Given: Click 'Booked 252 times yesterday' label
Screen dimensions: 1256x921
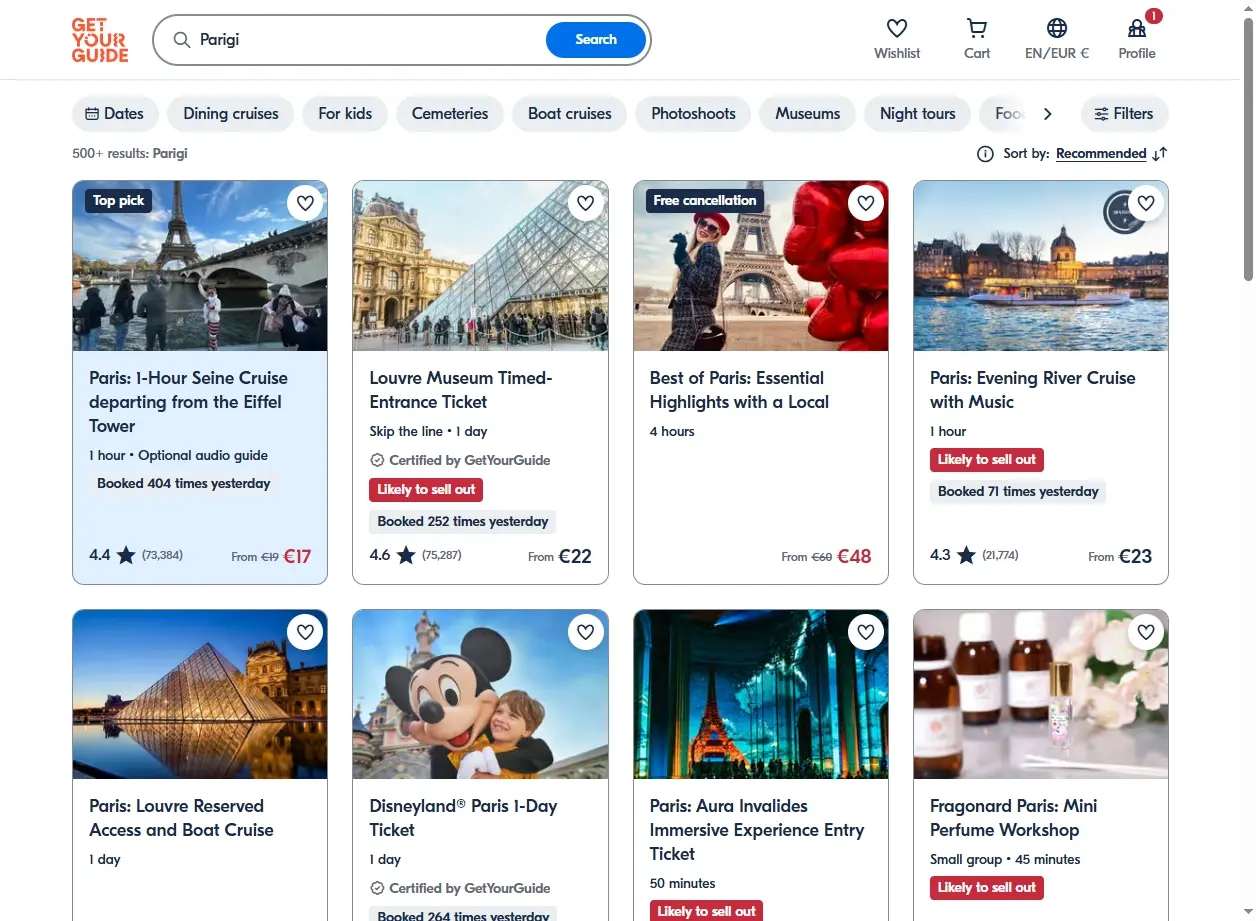Looking at the screenshot, I should point(463,522).
